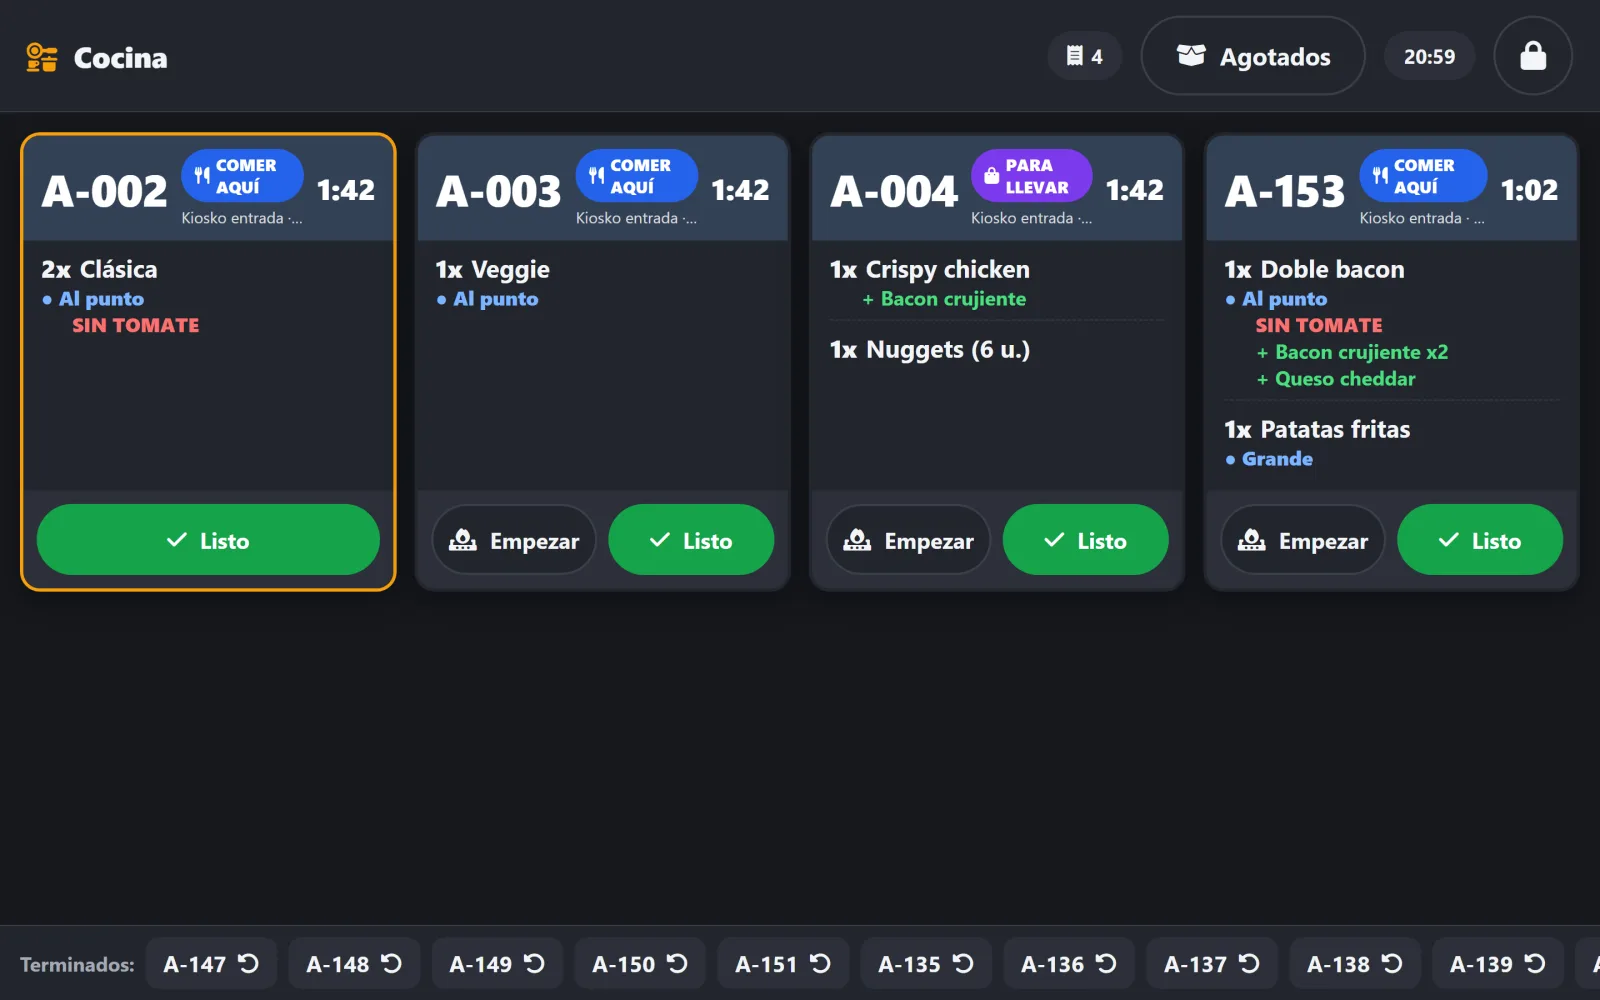Mark order A-003 as Listo
The height and width of the screenshot is (1000, 1600).
(691, 540)
